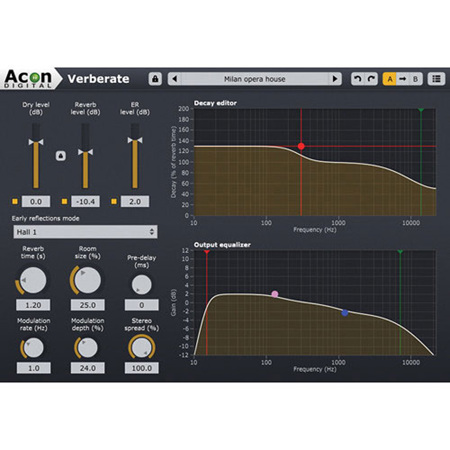Toggle the ER level enable square

[x=114, y=201]
